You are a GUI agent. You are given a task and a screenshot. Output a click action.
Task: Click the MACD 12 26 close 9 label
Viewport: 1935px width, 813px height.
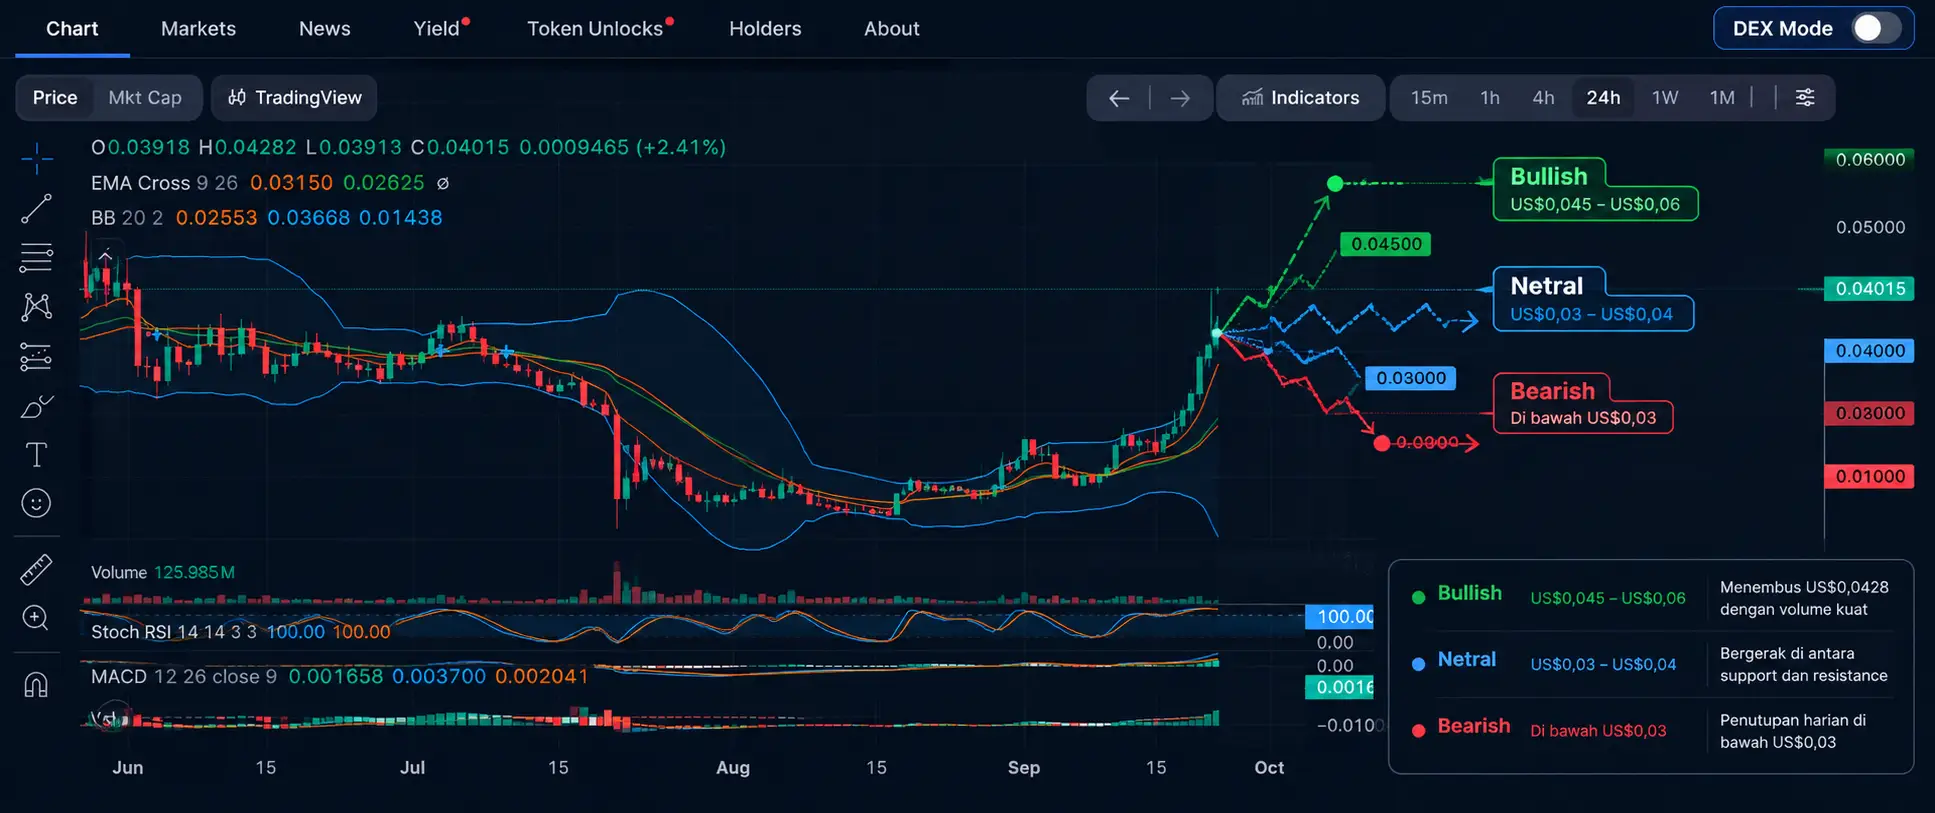click(x=184, y=676)
